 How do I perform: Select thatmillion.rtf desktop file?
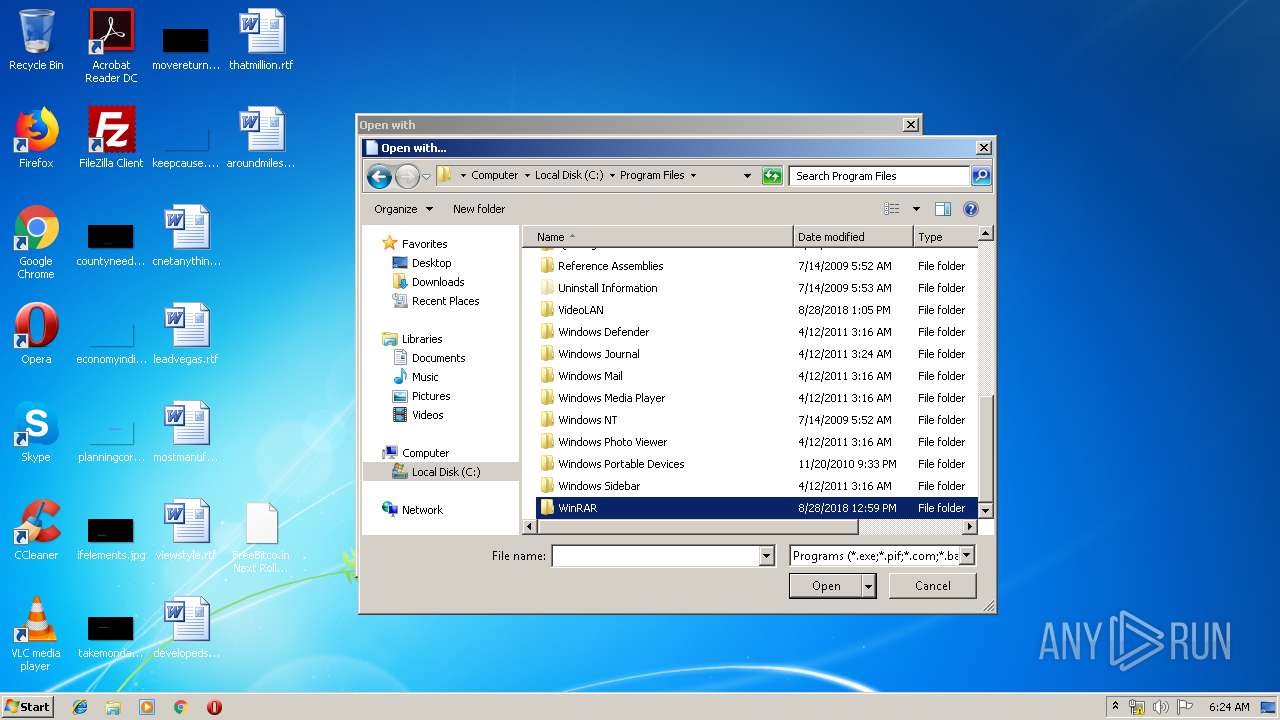(x=261, y=40)
